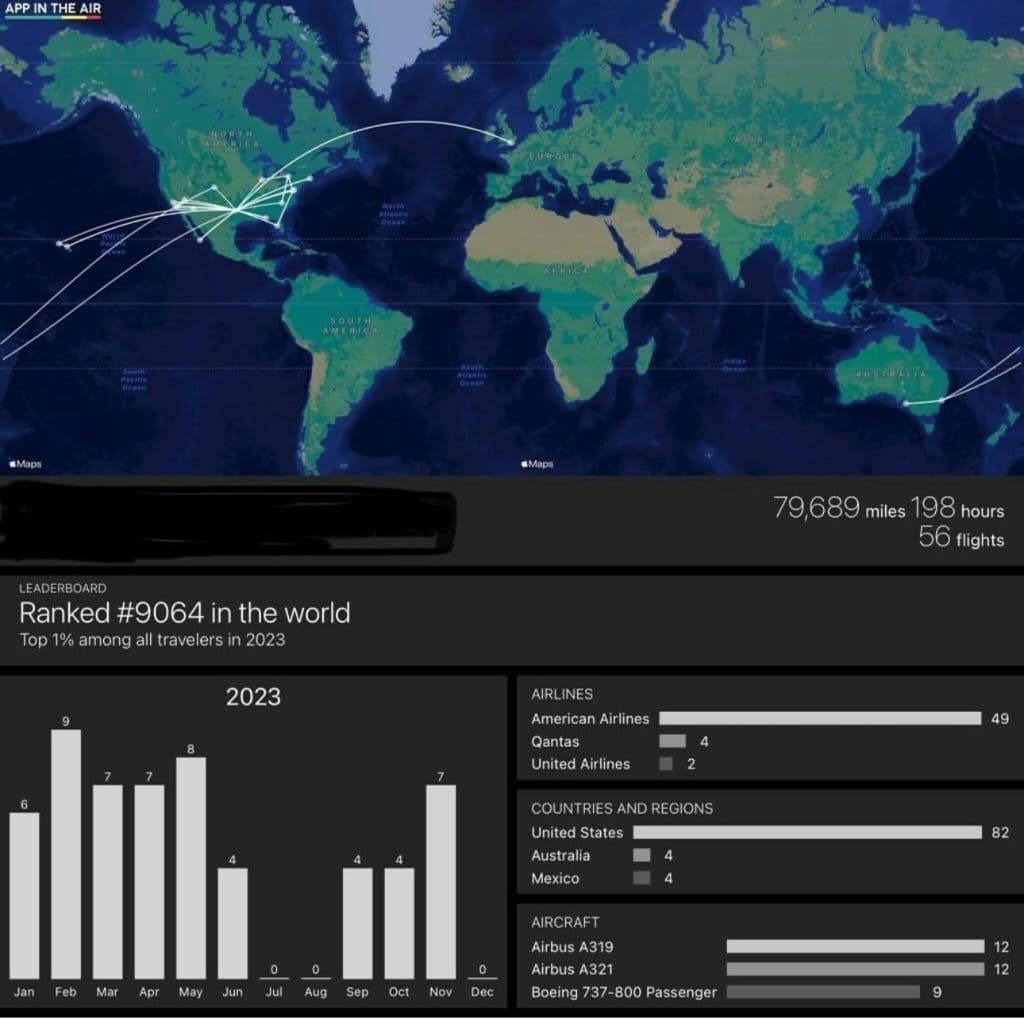Click the American Airlines count 49
Screen dimensions: 1024x1020
point(1000,718)
